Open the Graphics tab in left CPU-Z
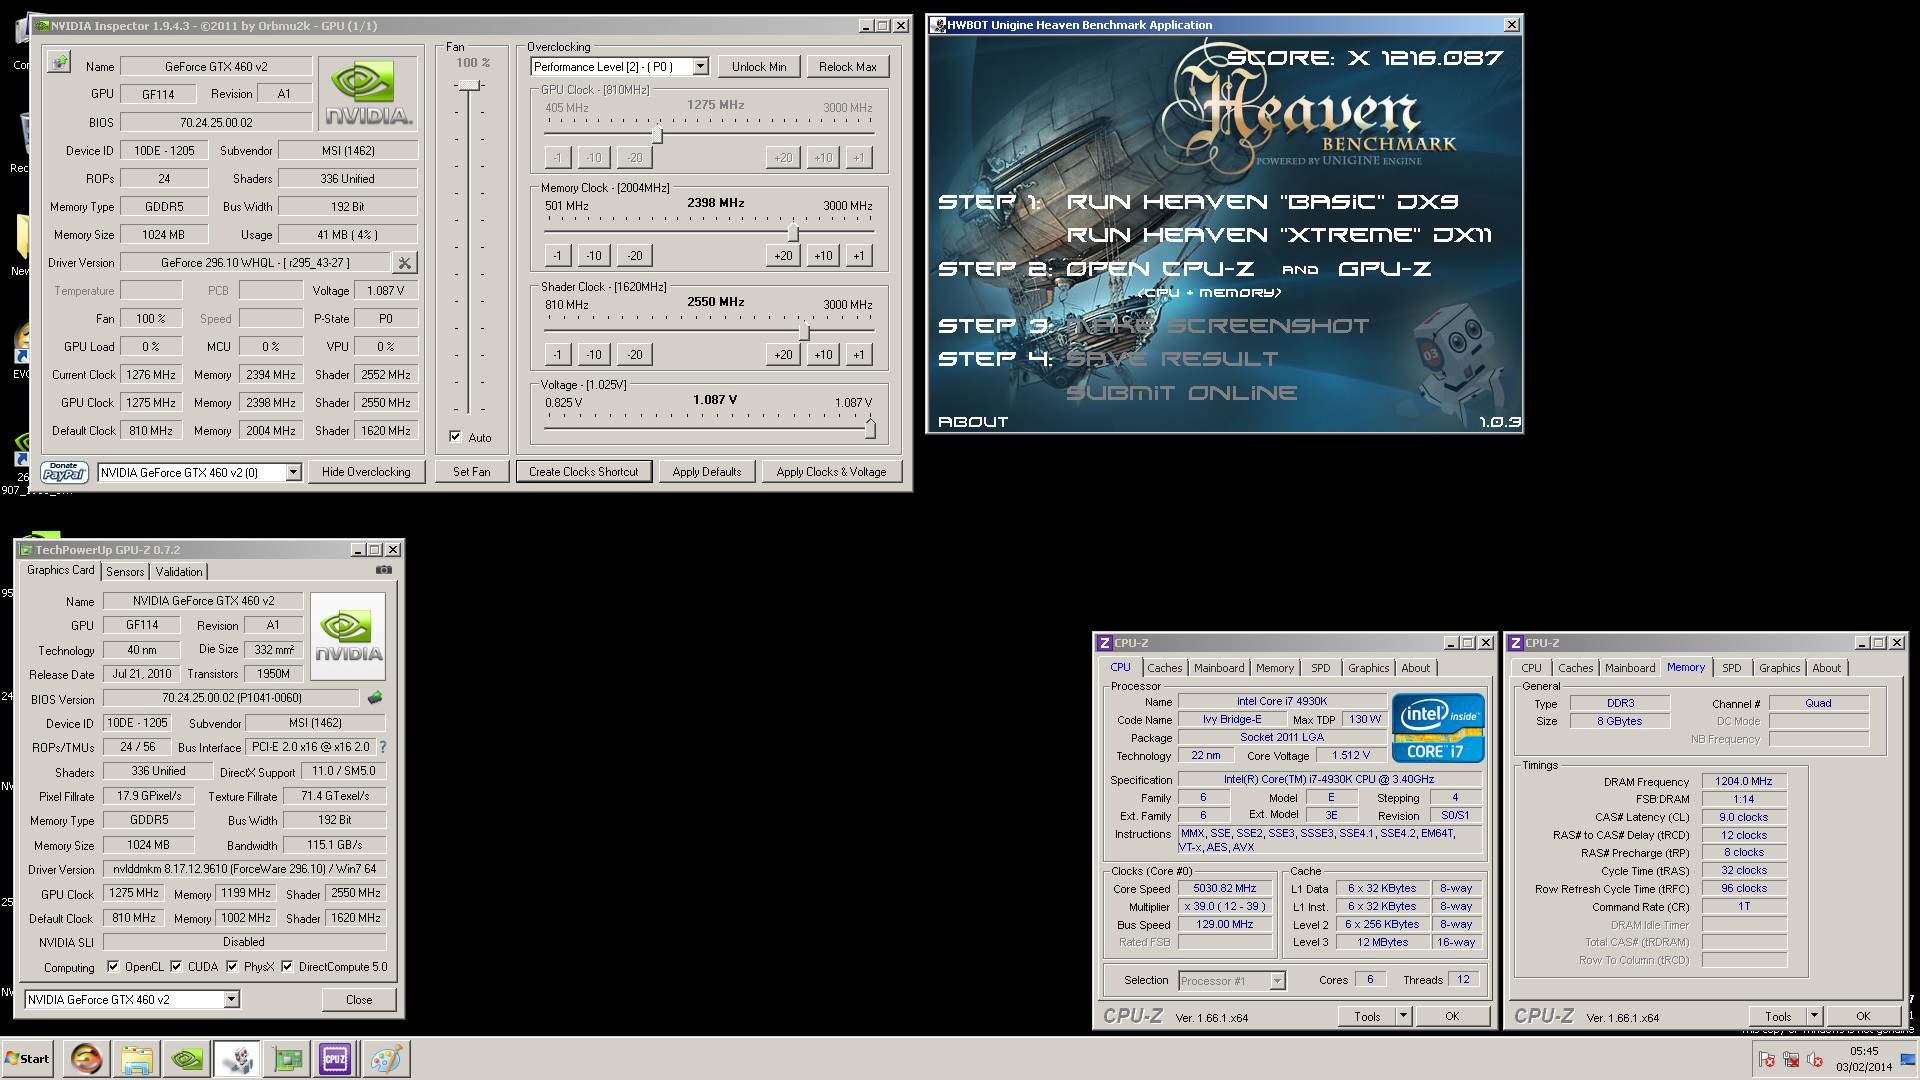 1368,668
